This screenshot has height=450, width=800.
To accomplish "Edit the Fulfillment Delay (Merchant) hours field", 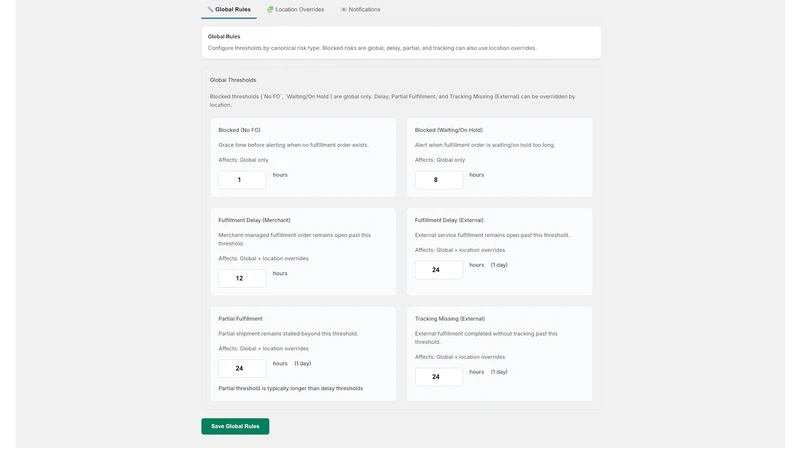I will click(x=242, y=278).
